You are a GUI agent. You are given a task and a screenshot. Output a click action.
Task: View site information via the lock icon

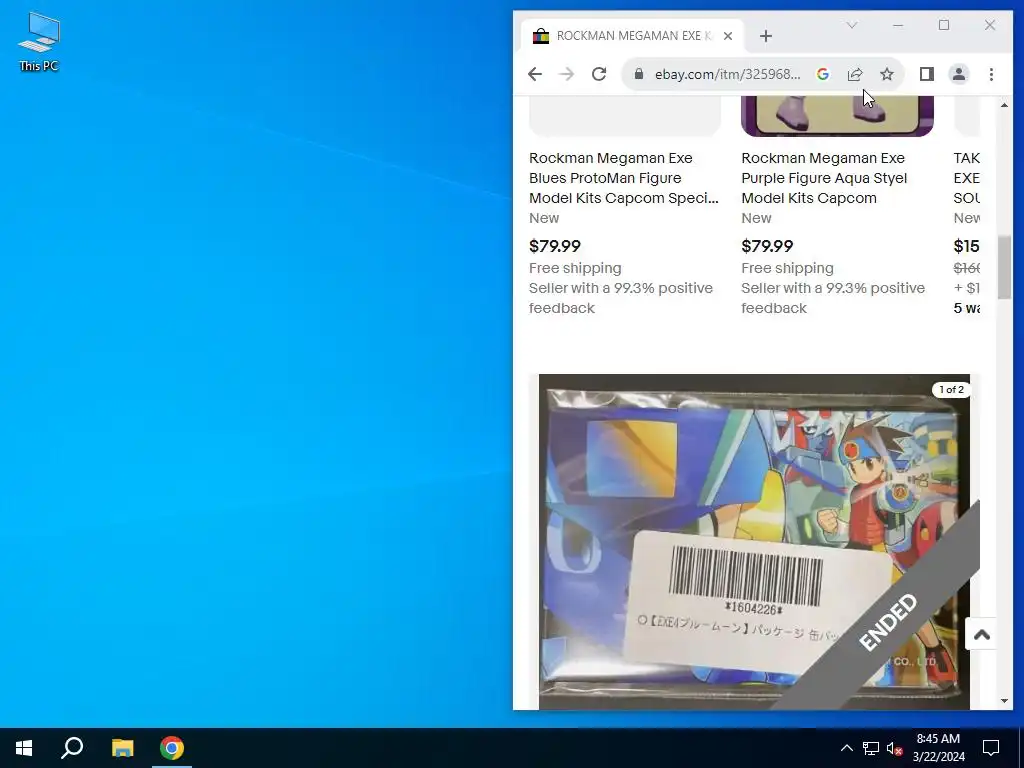coord(639,74)
